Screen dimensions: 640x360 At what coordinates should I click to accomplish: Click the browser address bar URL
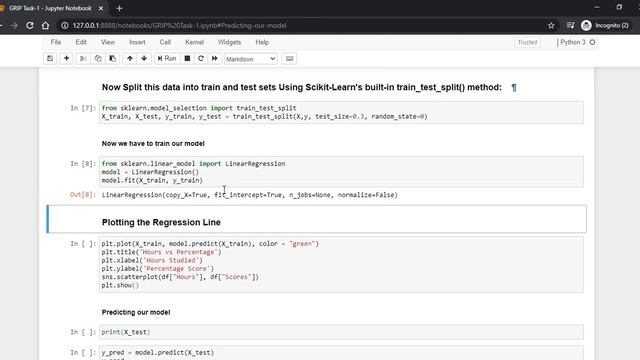click(x=180, y=25)
